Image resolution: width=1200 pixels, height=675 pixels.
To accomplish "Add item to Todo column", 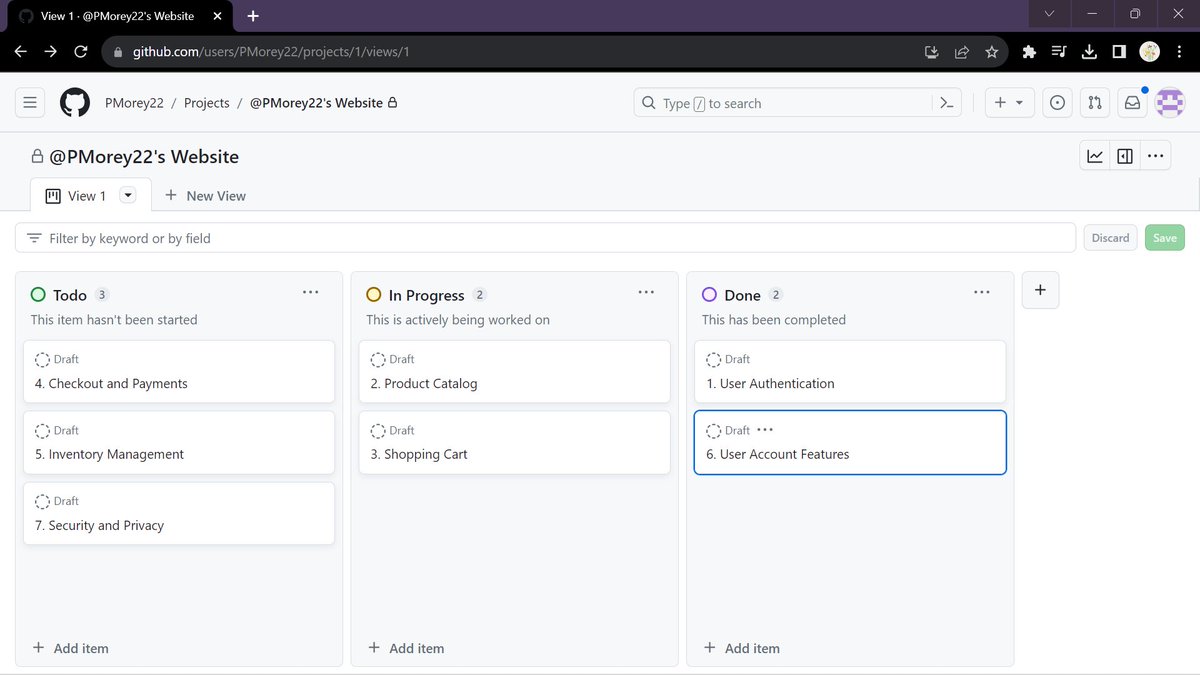I will 70,648.
